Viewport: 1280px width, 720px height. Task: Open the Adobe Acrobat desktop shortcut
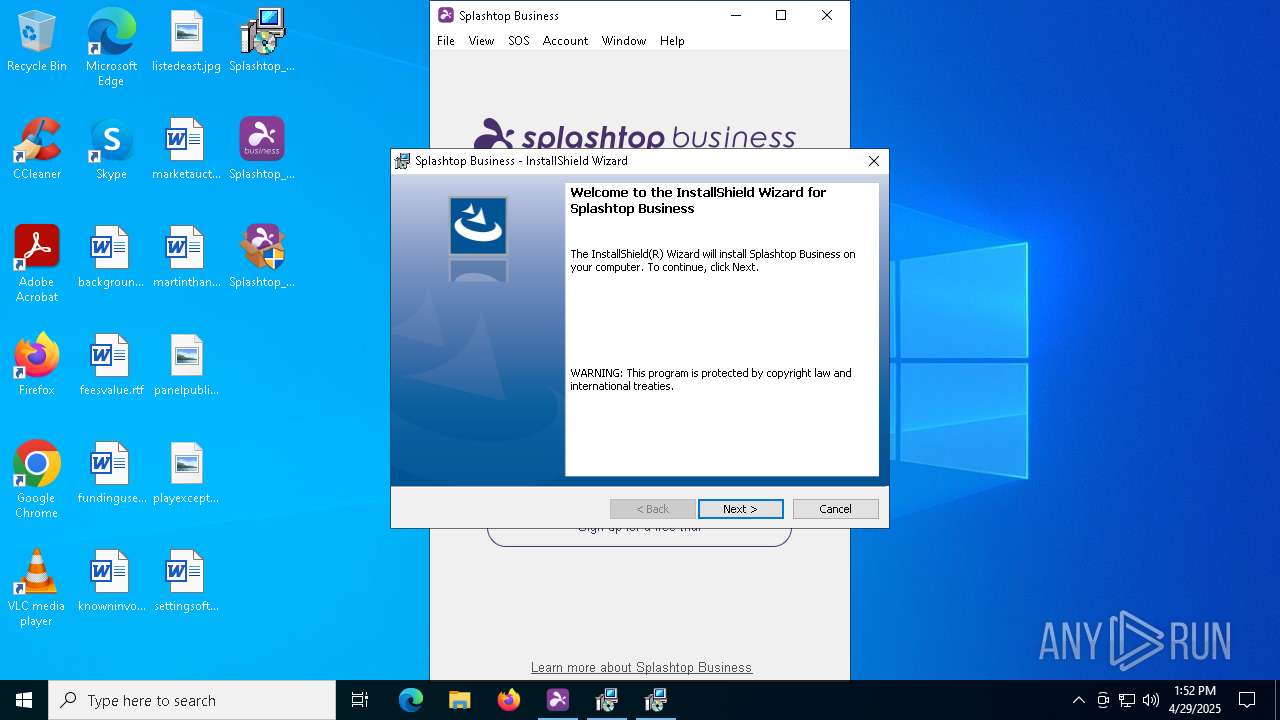pyautogui.click(x=37, y=264)
